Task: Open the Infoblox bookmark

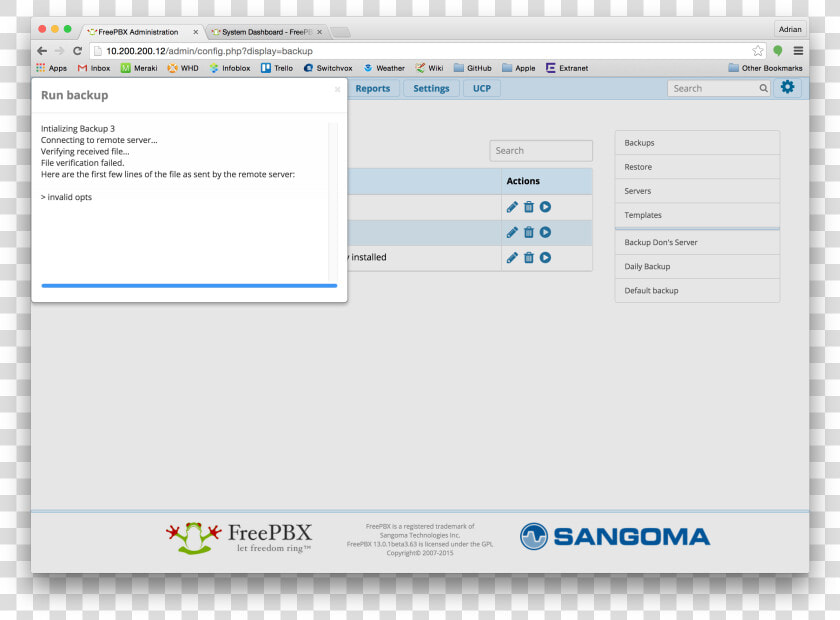Action: coord(230,68)
